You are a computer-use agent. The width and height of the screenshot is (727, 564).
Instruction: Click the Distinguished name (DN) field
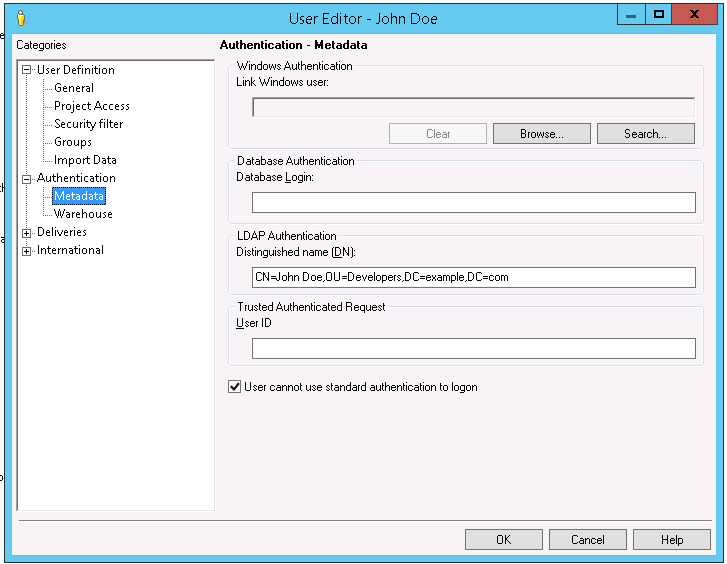pyautogui.click(x=473, y=277)
